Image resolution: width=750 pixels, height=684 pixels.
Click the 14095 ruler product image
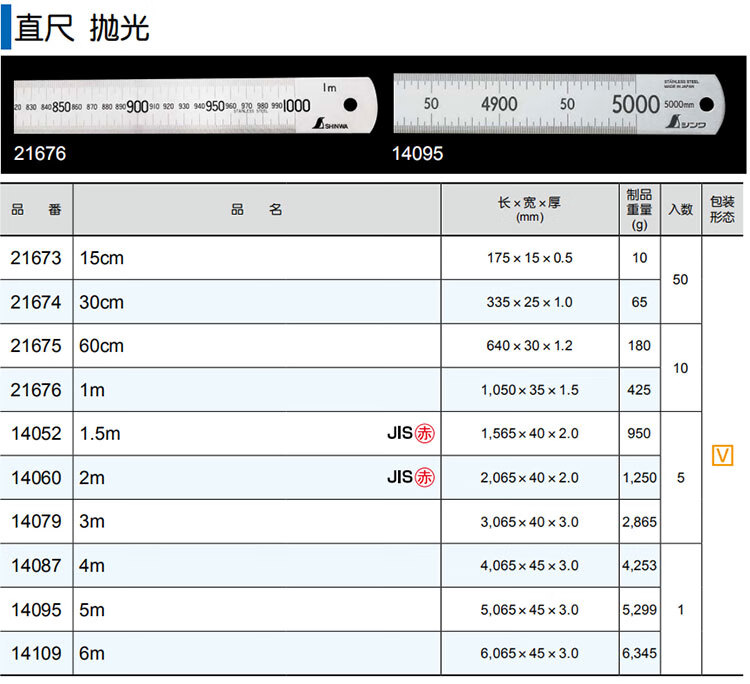point(559,104)
